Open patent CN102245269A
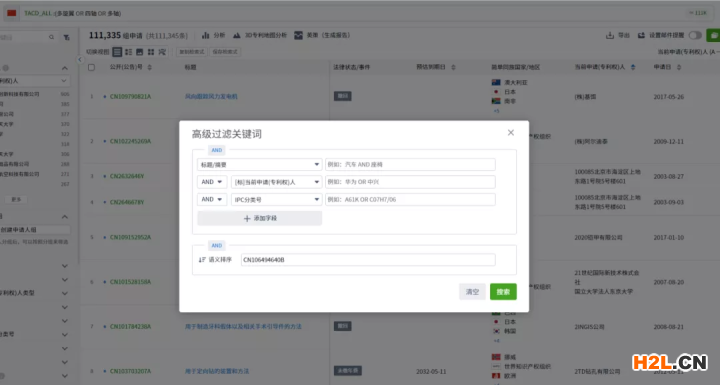 [130, 141]
